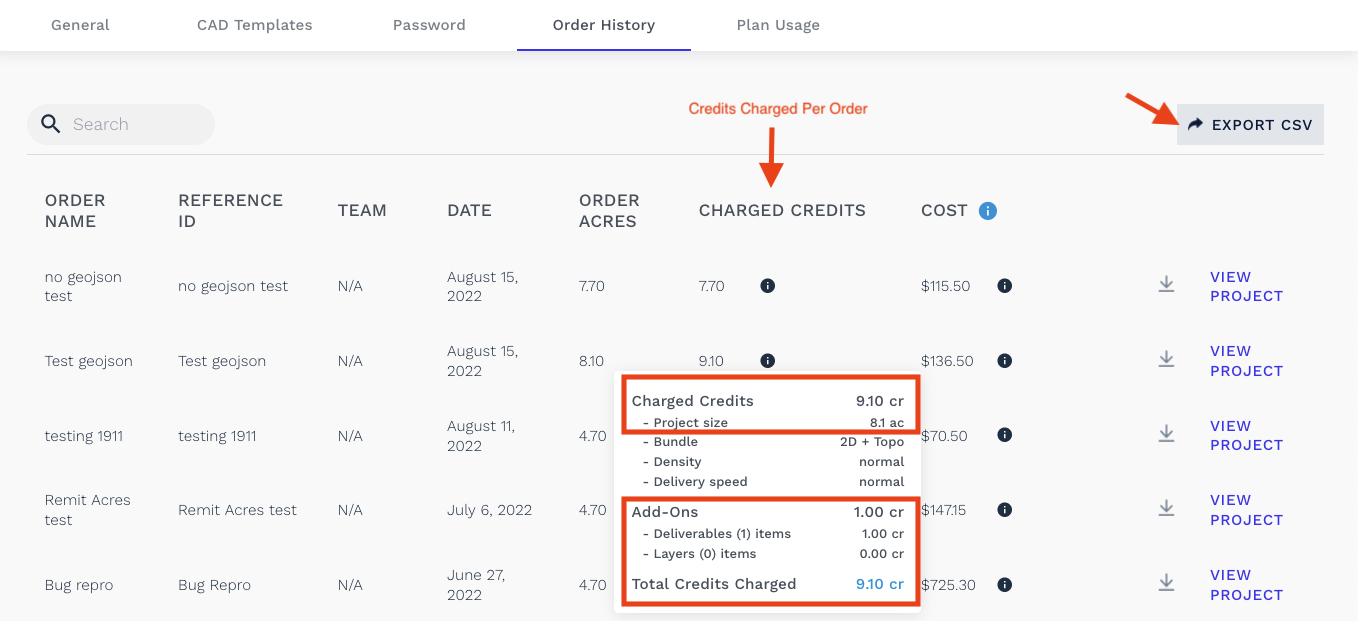Show cost details for the $147.15 order
Viewport: 1358px width, 621px height.
click(x=1005, y=510)
